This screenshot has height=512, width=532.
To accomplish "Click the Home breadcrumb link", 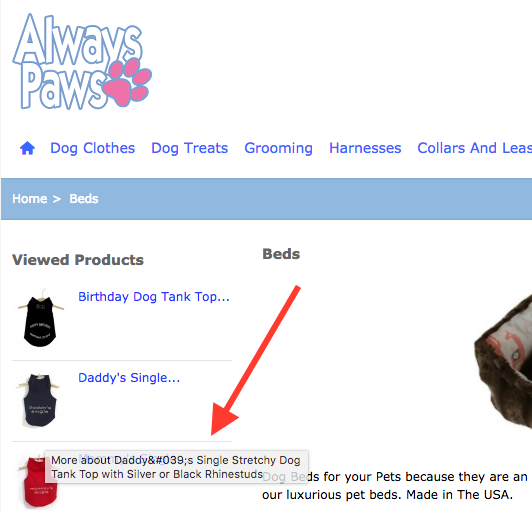I will [x=30, y=199].
